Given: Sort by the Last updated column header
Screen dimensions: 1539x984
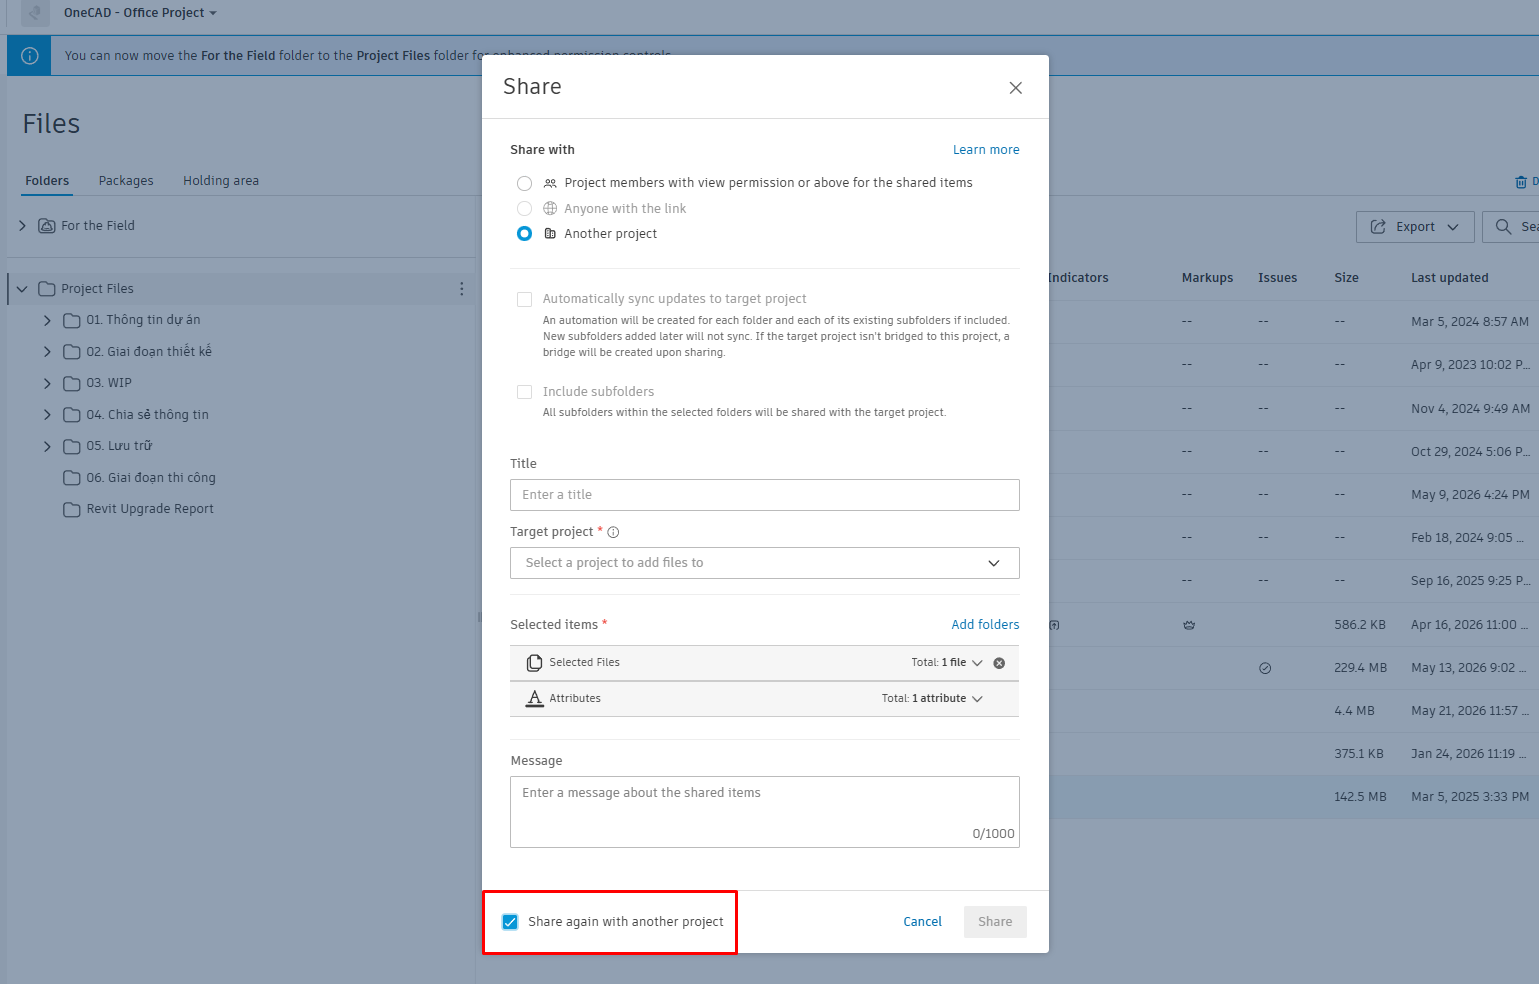Looking at the screenshot, I should tap(1449, 278).
